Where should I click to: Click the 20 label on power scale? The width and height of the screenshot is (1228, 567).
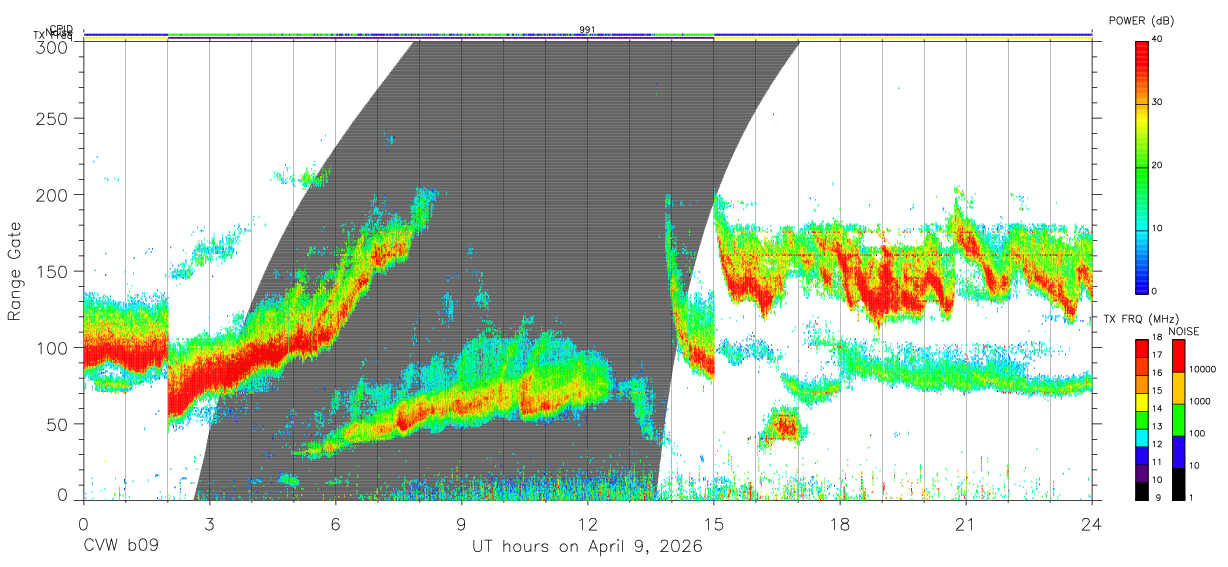(x=1158, y=166)
